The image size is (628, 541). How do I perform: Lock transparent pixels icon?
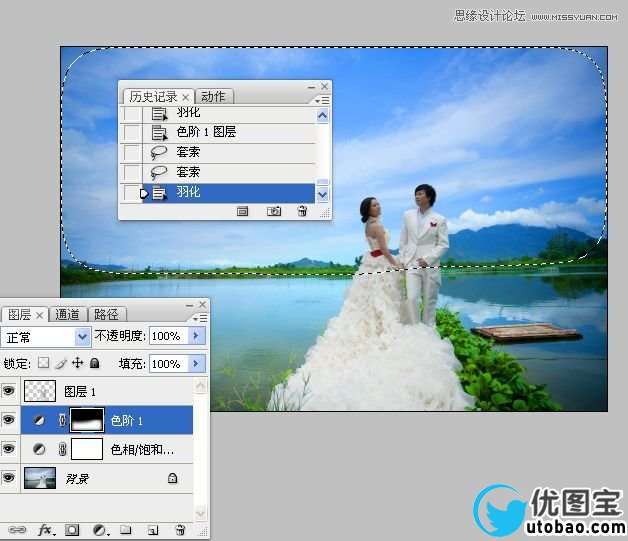[x=43, y=363]
